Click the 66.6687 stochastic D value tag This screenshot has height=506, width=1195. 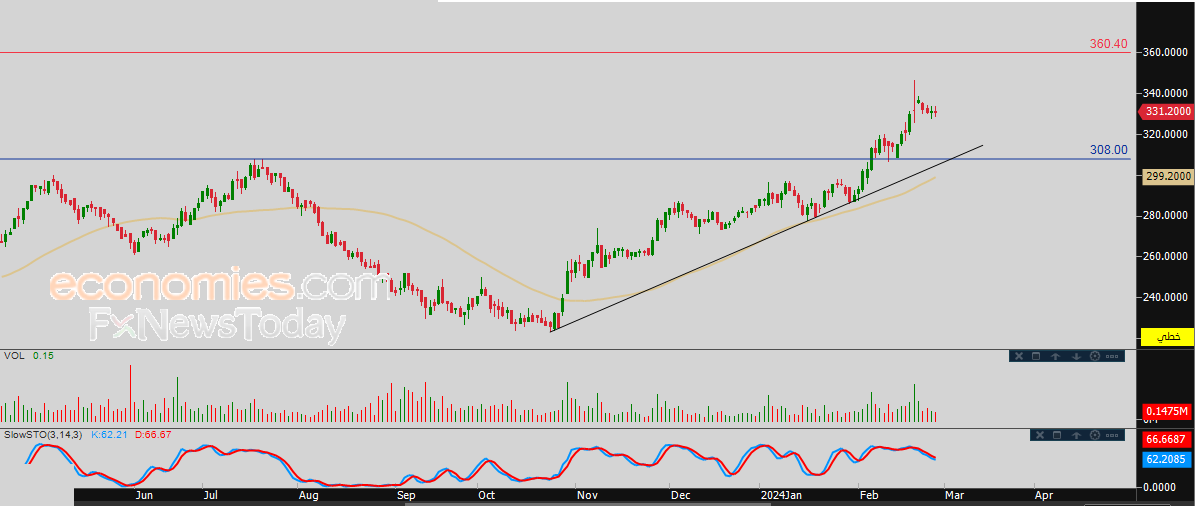[1167, 440]
